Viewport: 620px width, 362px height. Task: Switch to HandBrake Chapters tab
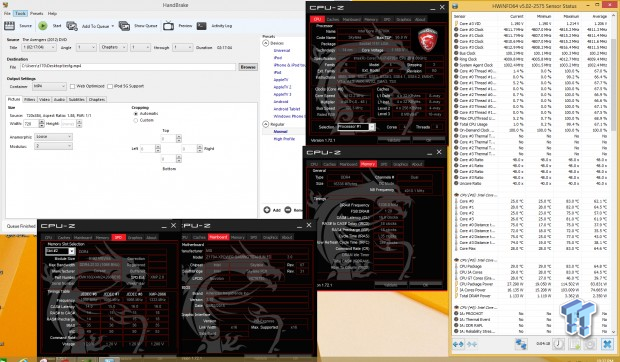[x=96, y=100]
